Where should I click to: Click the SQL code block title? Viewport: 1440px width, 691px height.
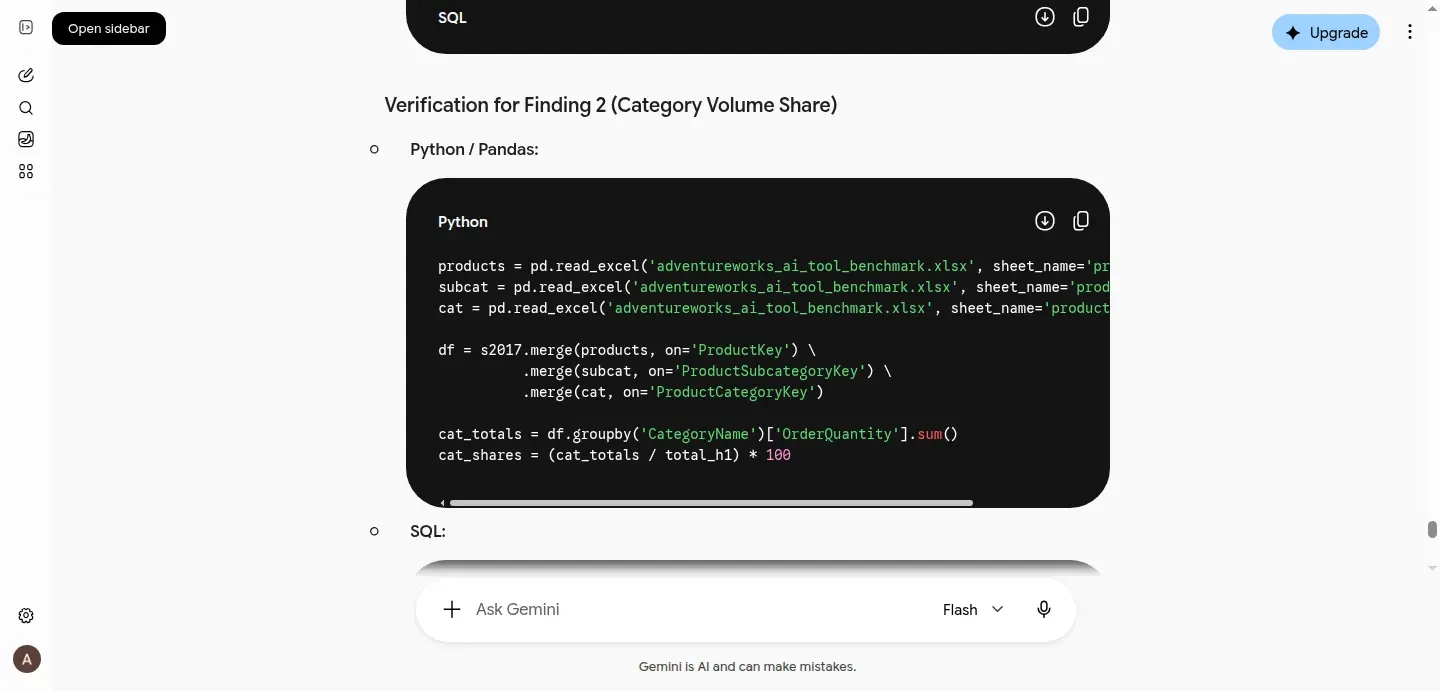[x=452, y=18]
